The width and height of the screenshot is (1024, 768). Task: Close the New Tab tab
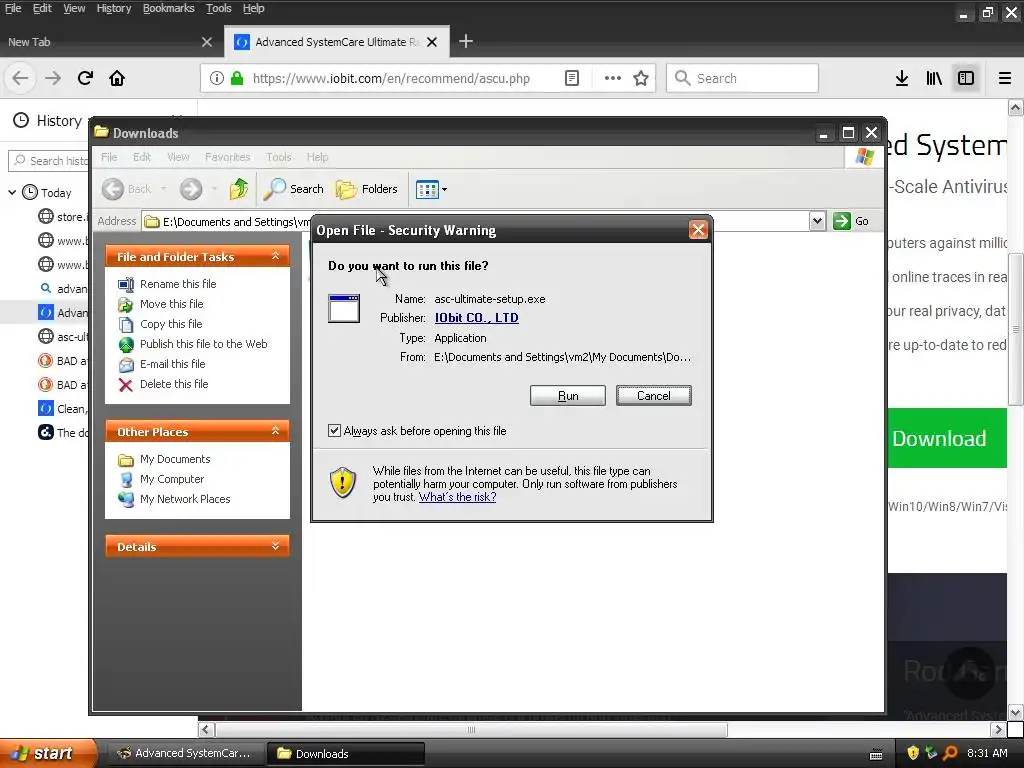(x=207, y=42)
